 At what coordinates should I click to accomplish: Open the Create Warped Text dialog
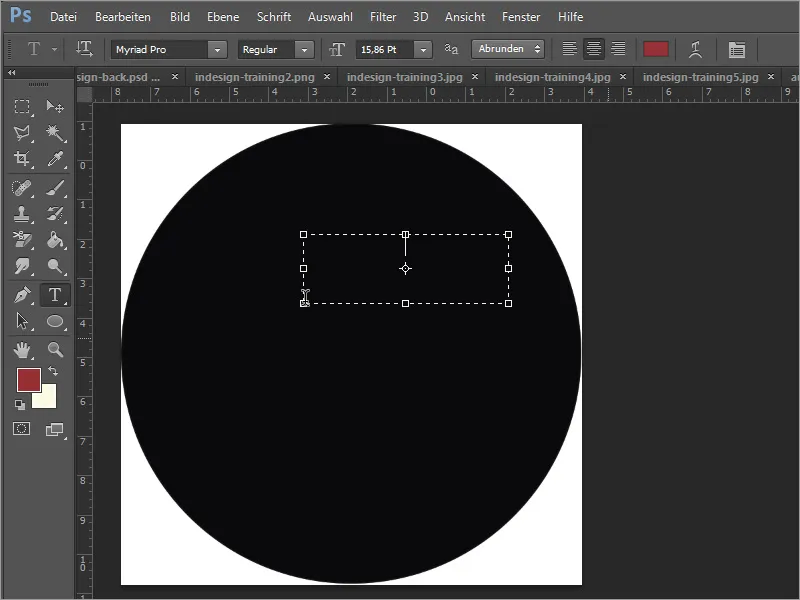coord(695,49)
